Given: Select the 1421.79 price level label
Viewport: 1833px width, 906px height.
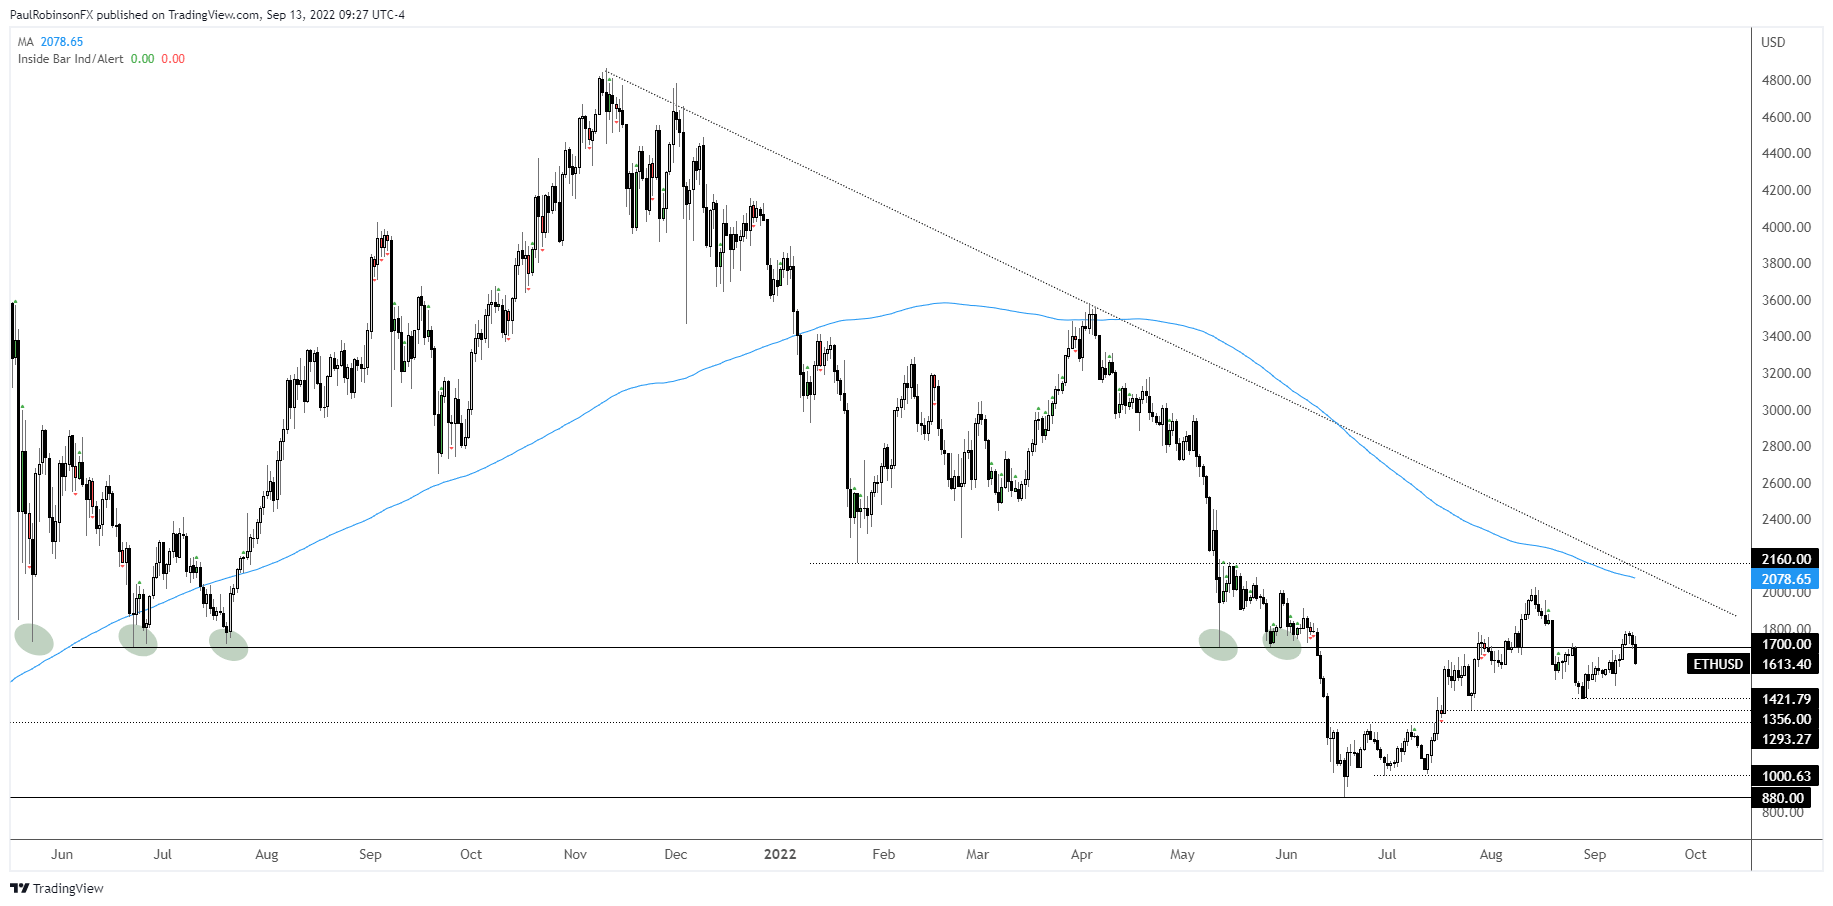Looking at the screenshot, I should pyautogui.click(x=1786, y=699).
